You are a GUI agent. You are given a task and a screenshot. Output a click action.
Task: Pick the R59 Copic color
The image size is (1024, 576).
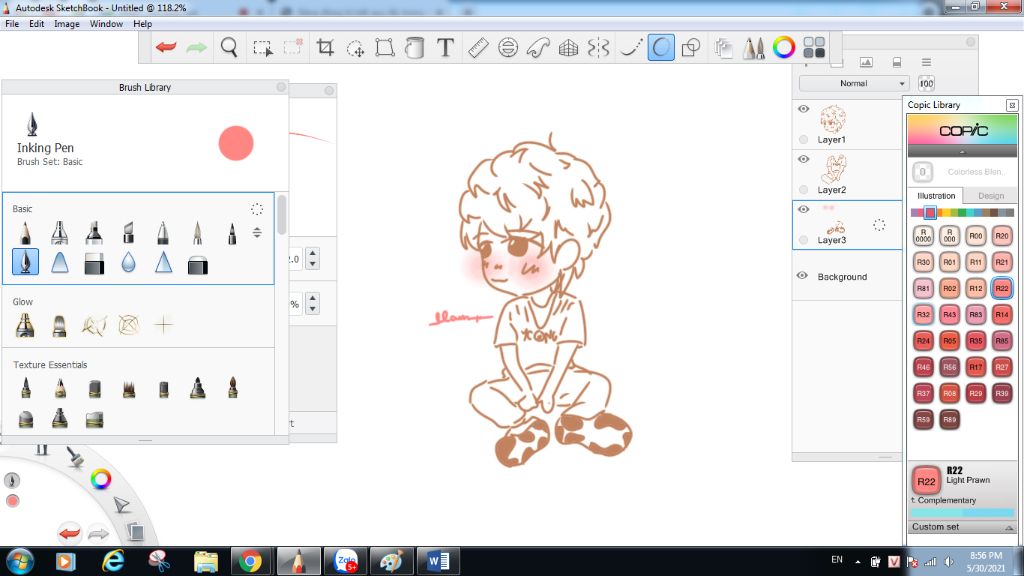pyautogui.click(x=923, y=419)
